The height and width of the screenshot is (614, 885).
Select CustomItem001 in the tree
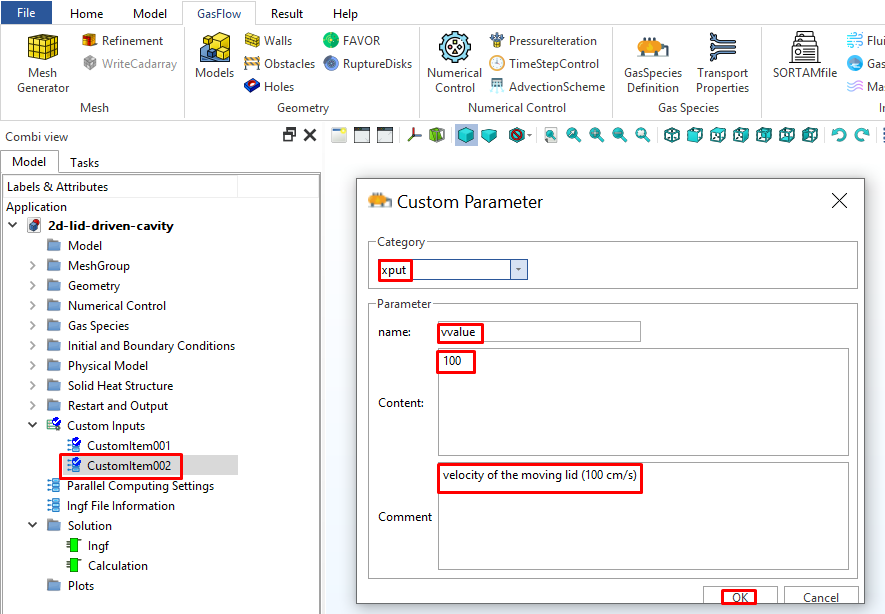[128, 446]
